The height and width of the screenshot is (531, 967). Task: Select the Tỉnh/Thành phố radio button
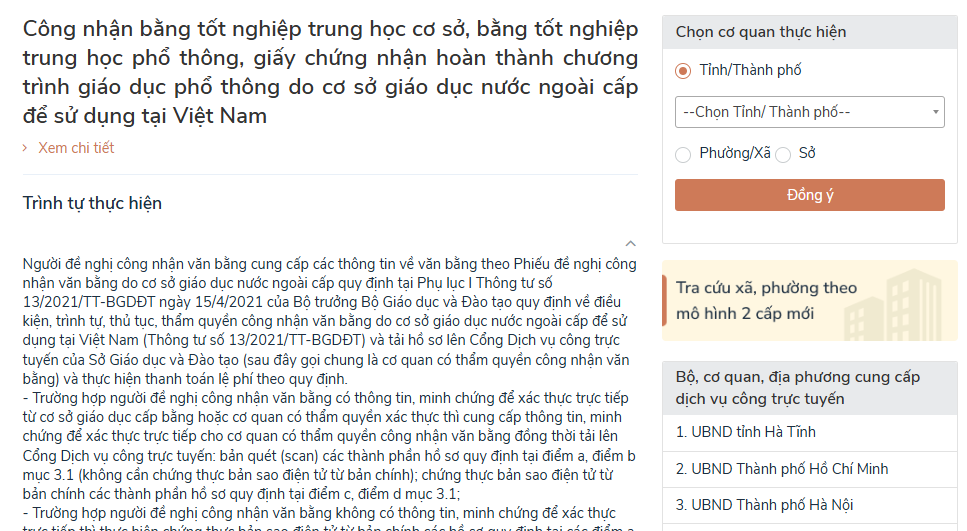click(683, 71)
